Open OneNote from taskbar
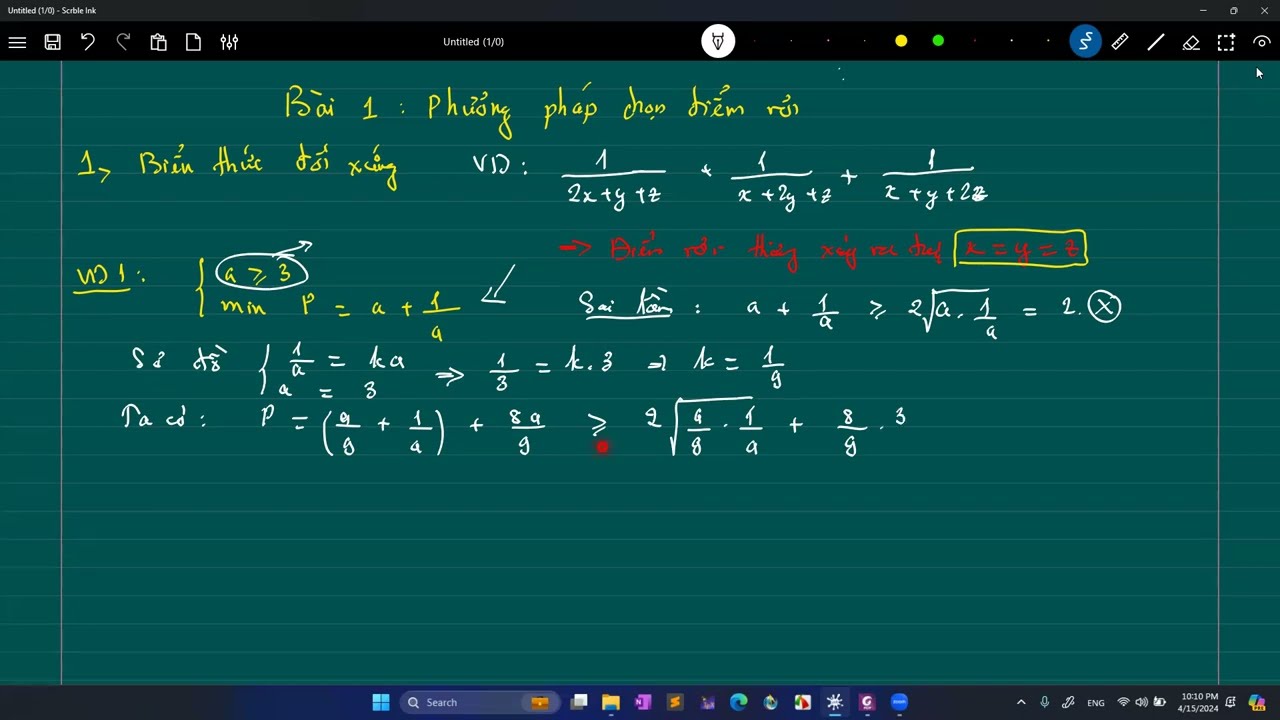 click(643, 702)
